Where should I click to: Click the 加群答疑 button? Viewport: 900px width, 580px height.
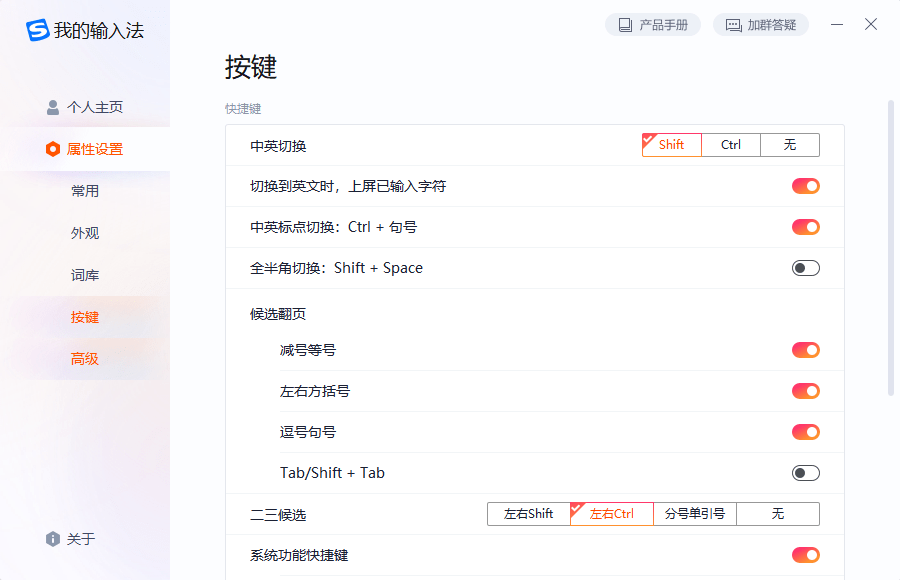[761, 24]
